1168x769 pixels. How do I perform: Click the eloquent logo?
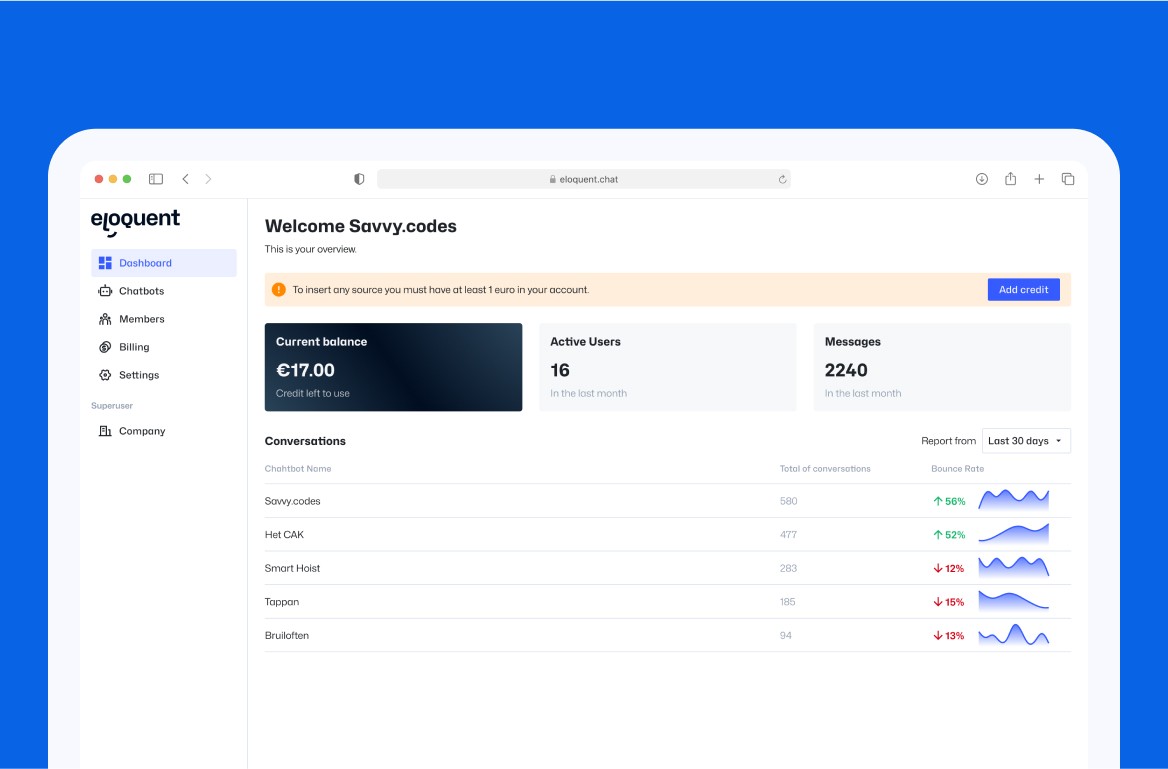tap(136, 221)
